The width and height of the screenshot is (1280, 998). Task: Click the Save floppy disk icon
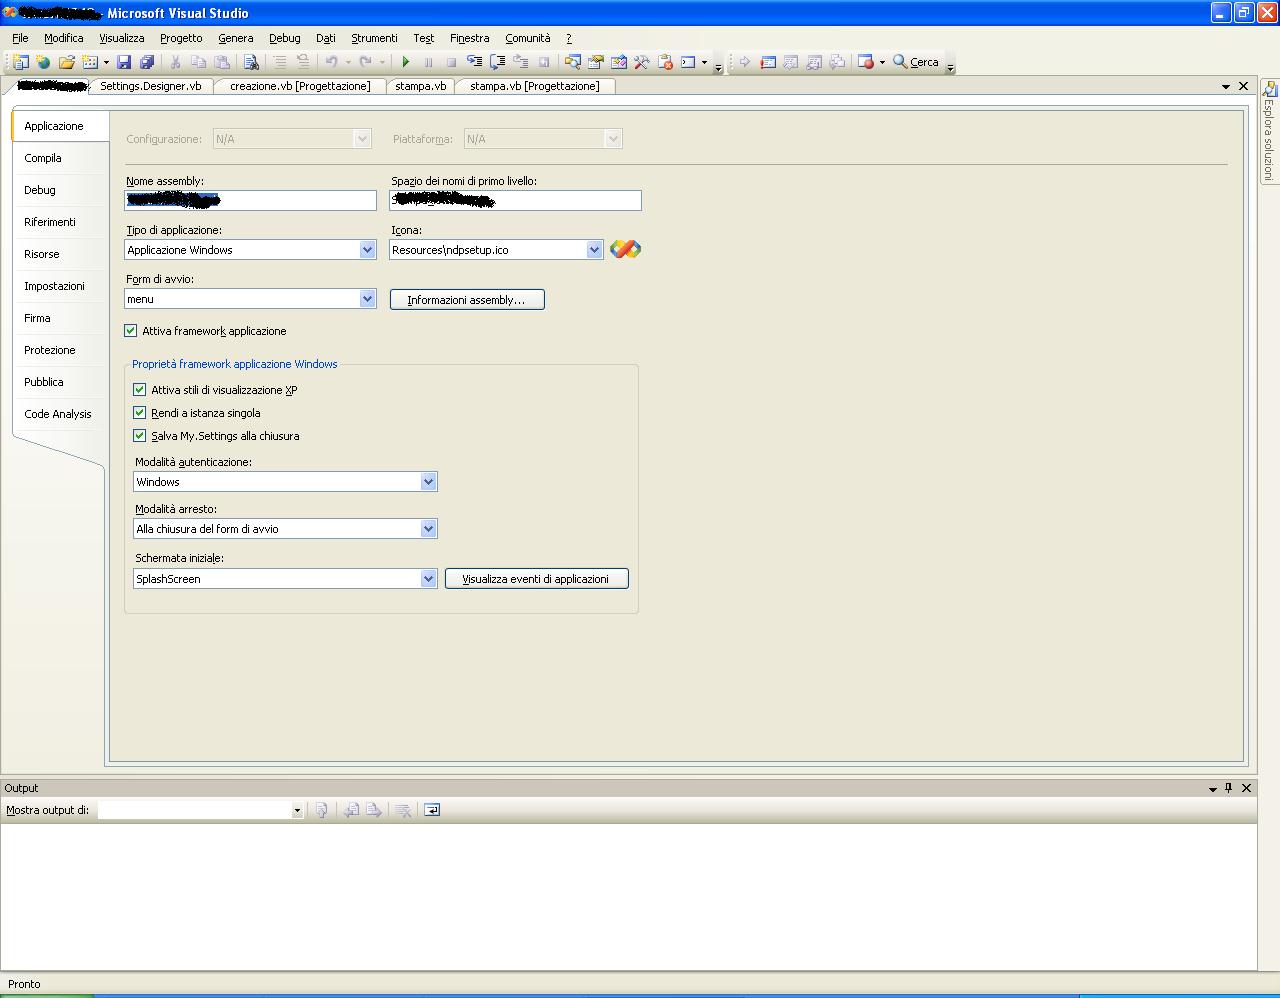pyautogui.click(x=124, y=62)
